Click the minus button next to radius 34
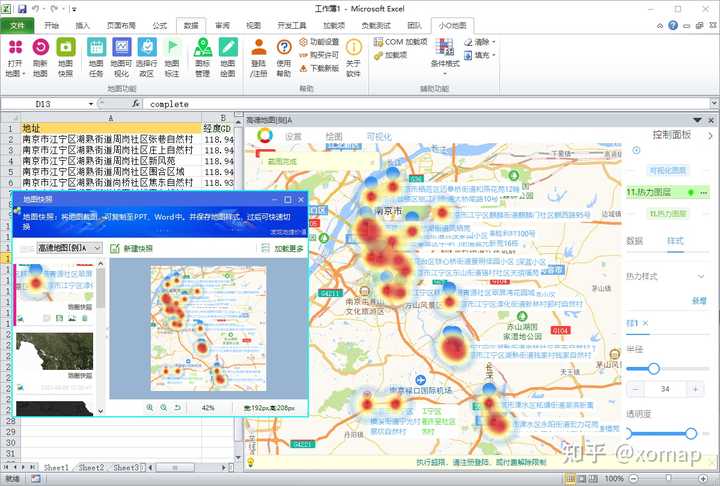This screenshot has width=720, height=486. coord(636,389)
